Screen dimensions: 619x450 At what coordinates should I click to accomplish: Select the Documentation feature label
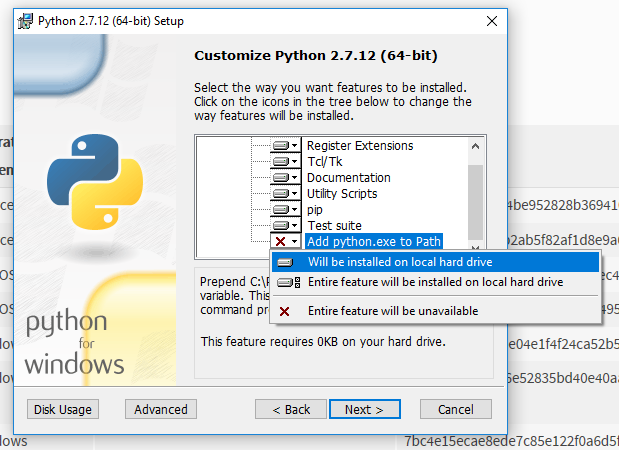(x=348, y=178)
